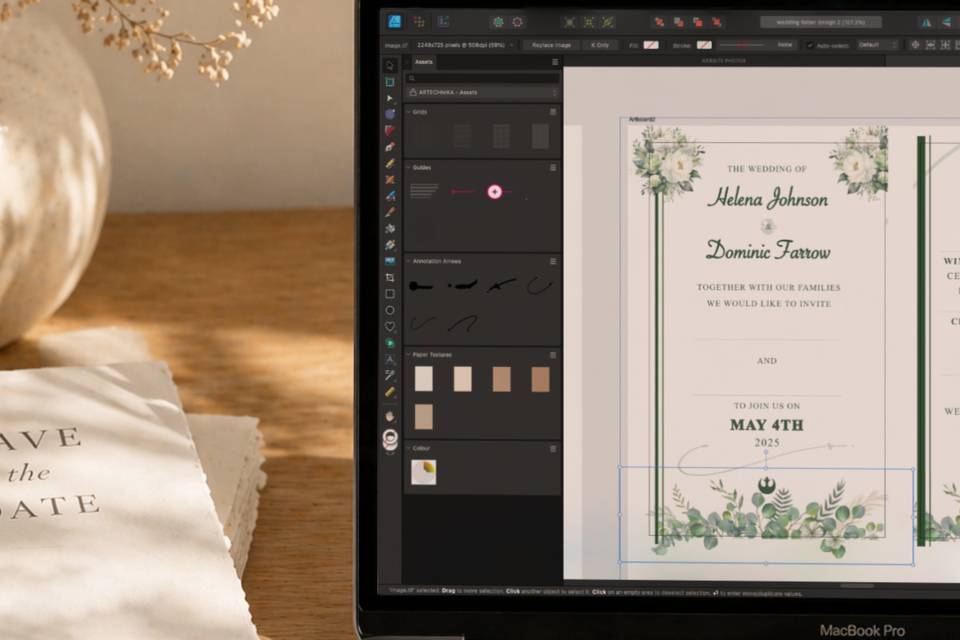Open the Annotation Arrows subcategory menu

coord(553,261)
